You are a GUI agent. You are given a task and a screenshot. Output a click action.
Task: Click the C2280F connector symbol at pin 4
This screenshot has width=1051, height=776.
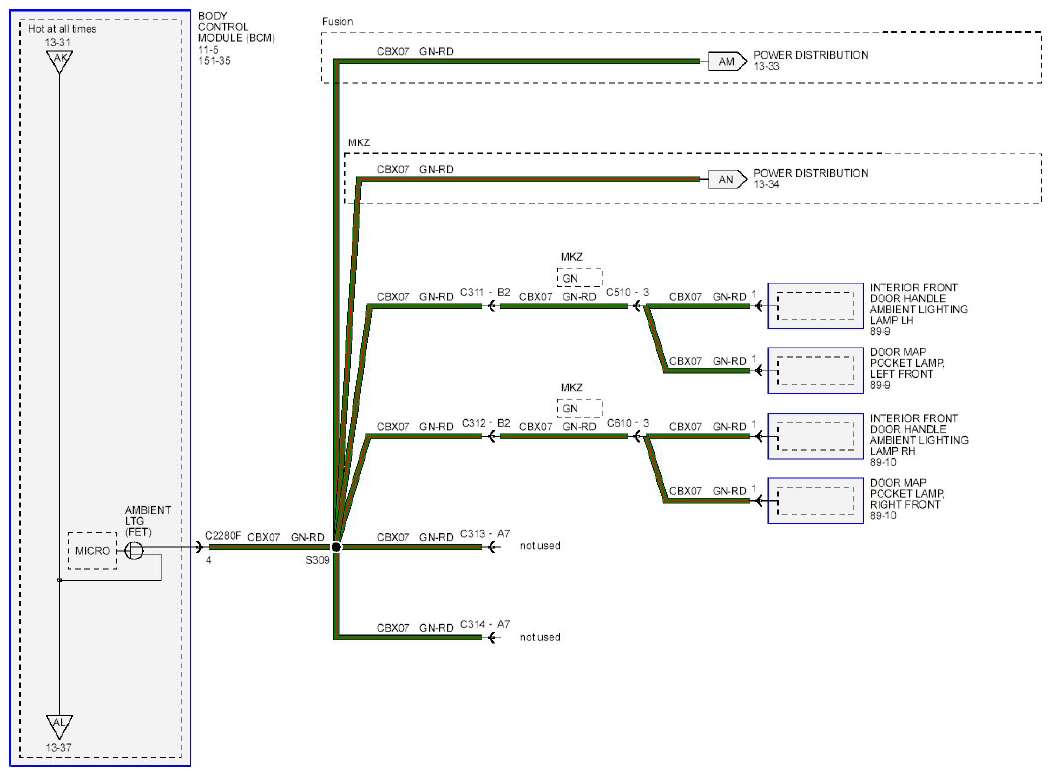(199, 547)
